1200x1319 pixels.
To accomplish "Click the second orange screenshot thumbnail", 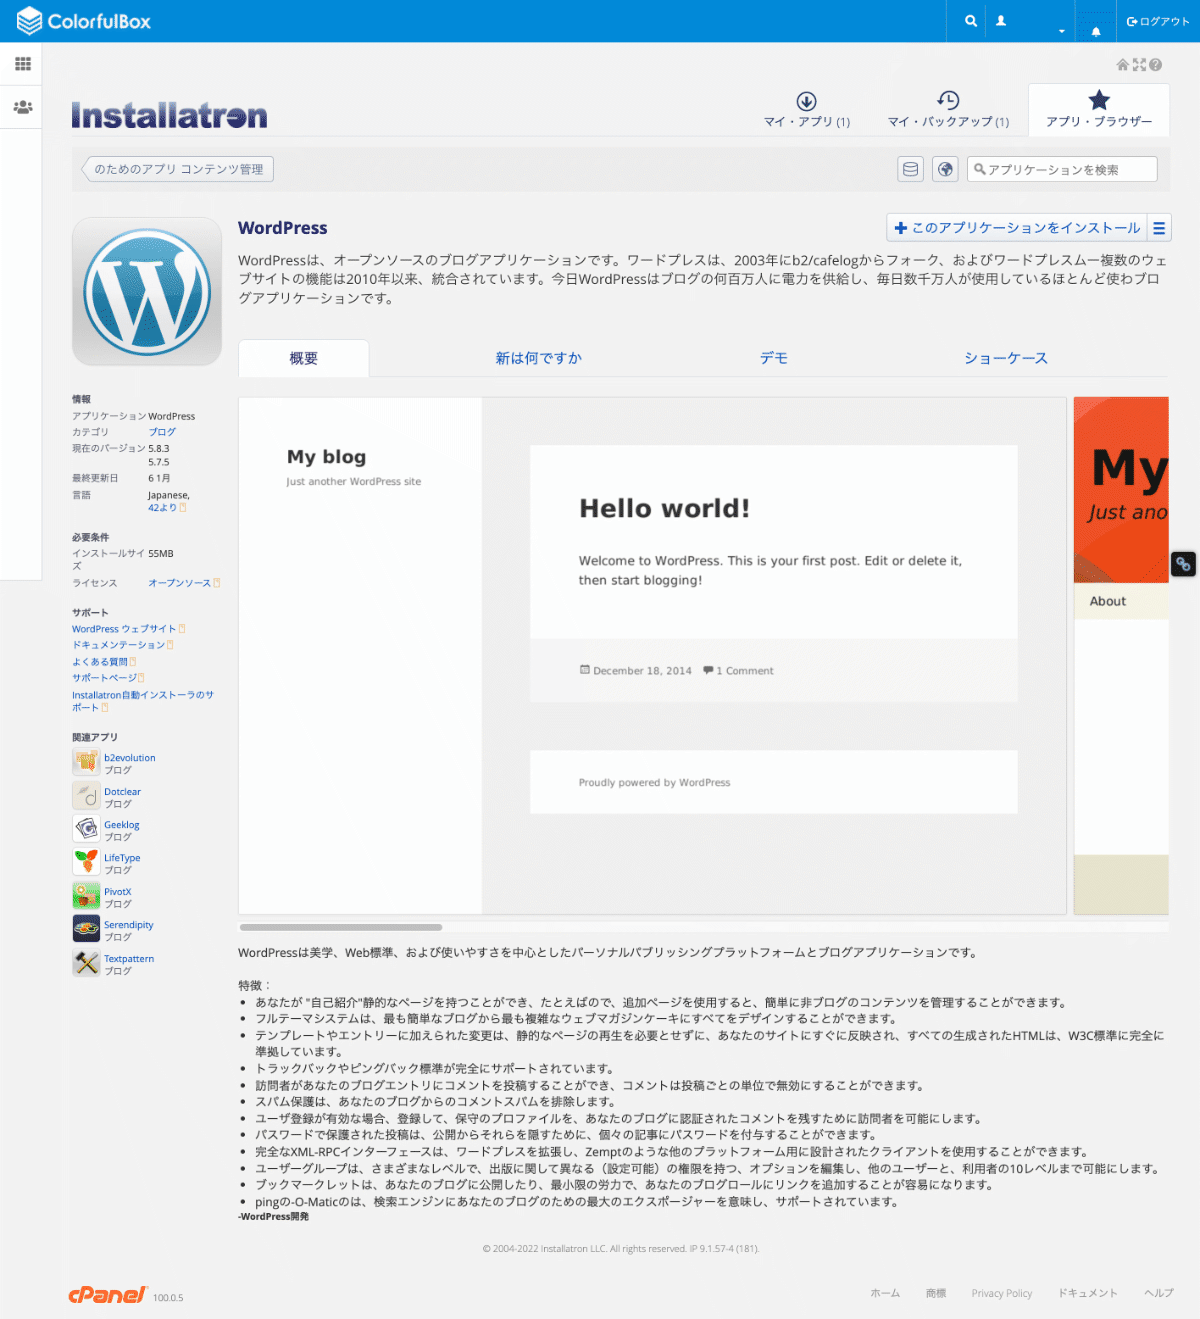I will coord(1121,656).
